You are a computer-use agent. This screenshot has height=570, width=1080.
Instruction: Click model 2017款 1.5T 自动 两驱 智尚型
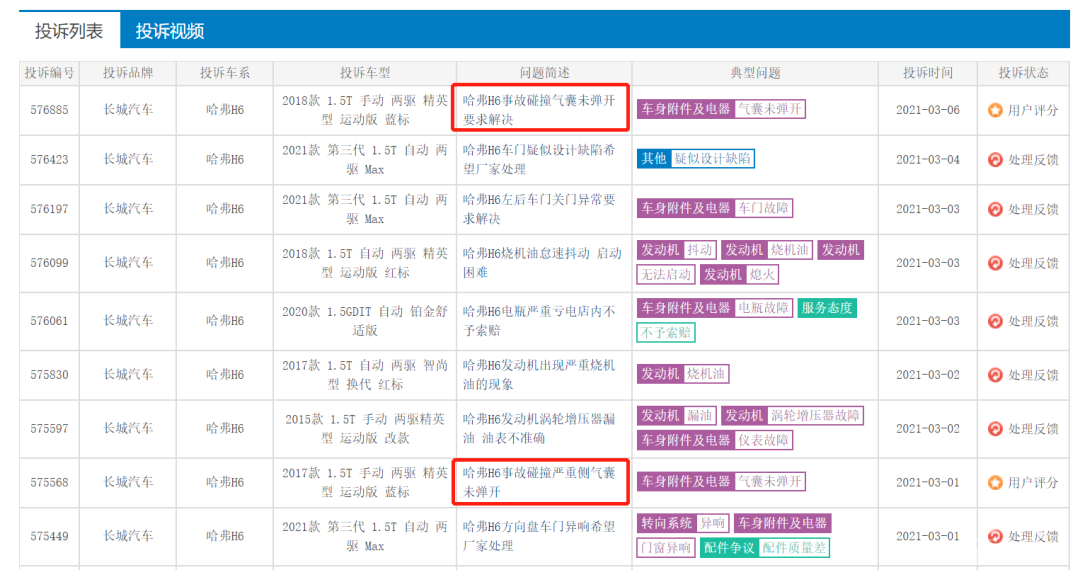click(365, 375)
